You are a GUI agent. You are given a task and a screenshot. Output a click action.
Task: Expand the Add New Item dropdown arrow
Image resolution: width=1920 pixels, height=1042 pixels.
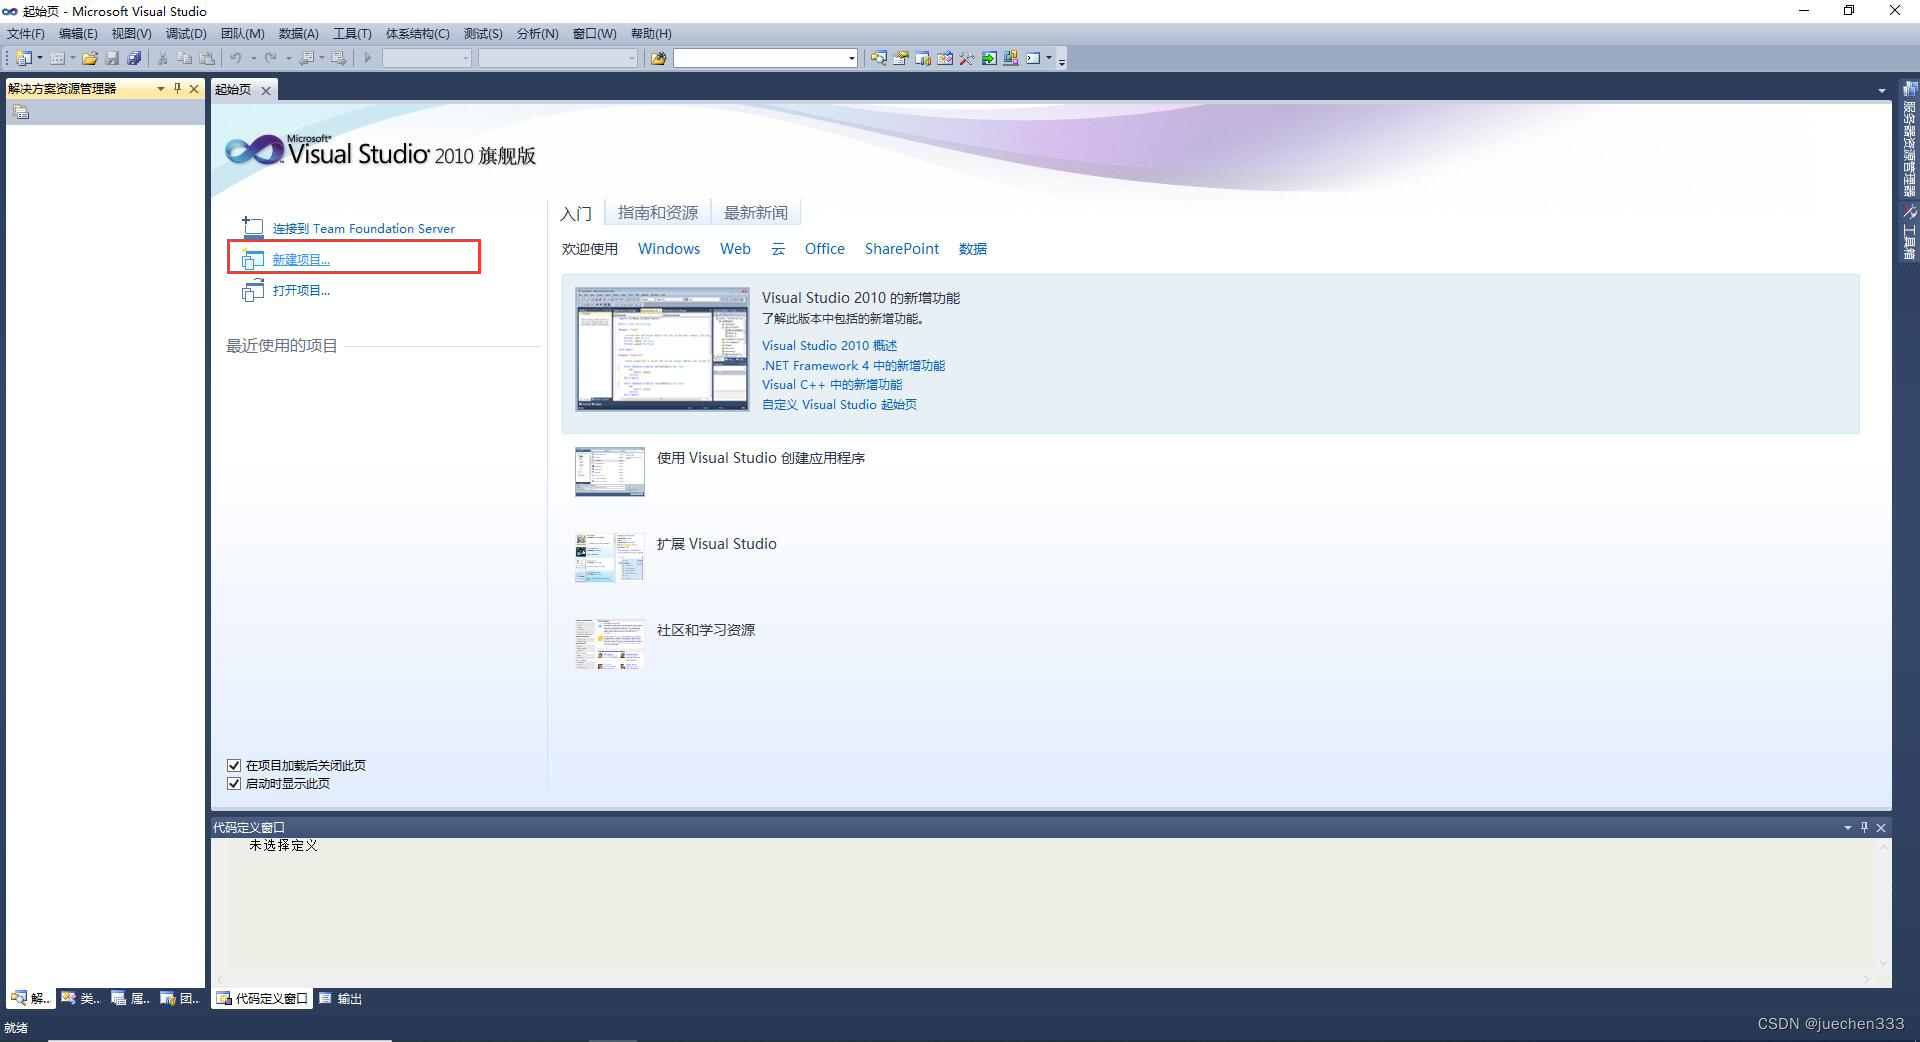click(73, 58)
